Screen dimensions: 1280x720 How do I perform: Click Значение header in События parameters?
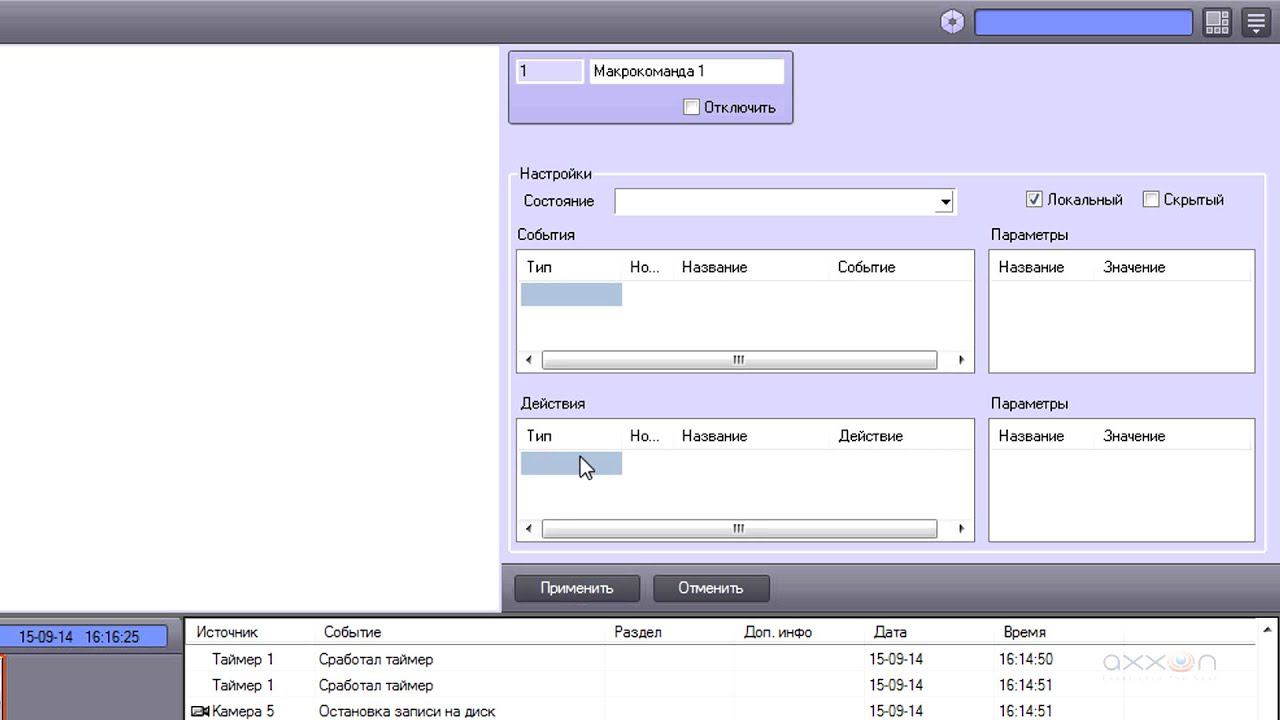click(1134, 267)
